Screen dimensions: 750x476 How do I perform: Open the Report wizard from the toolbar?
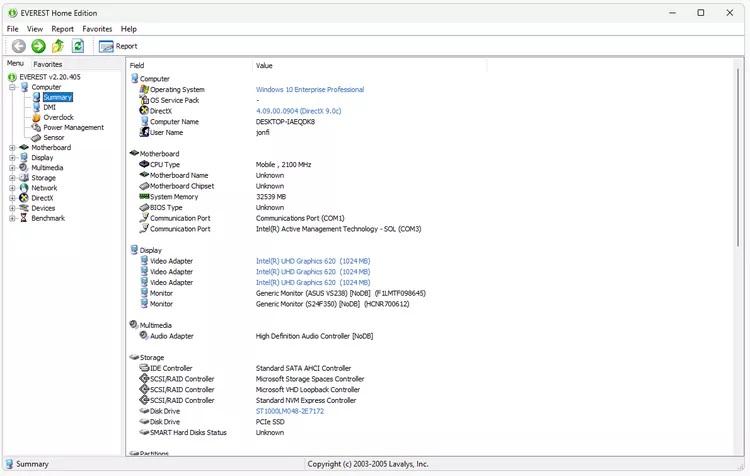point(118,46)
